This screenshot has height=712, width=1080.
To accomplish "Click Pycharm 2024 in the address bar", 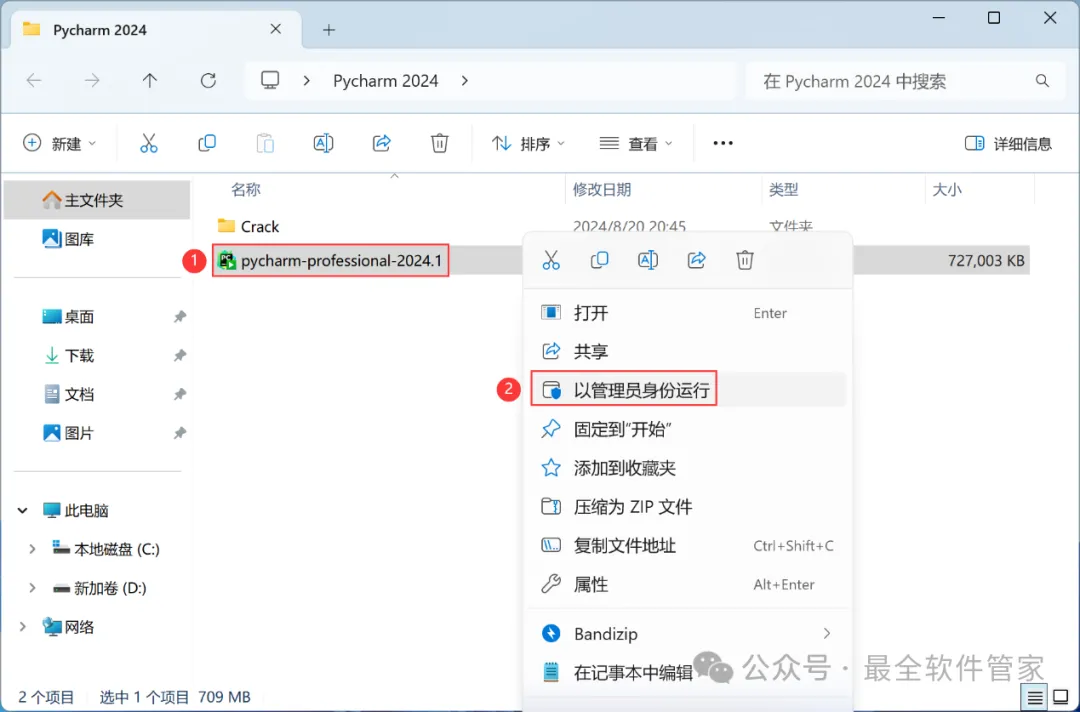I will pyautogui.click(x=386, y=81).
